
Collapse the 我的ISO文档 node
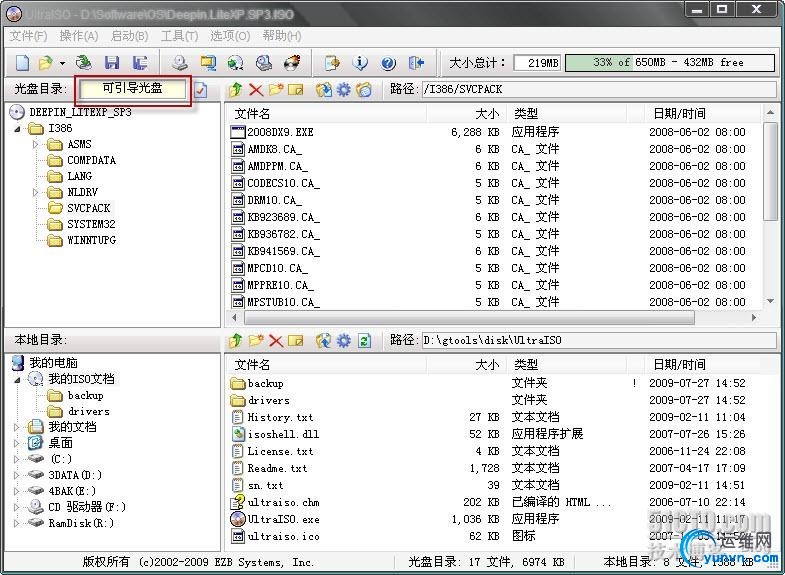point(17,380)
